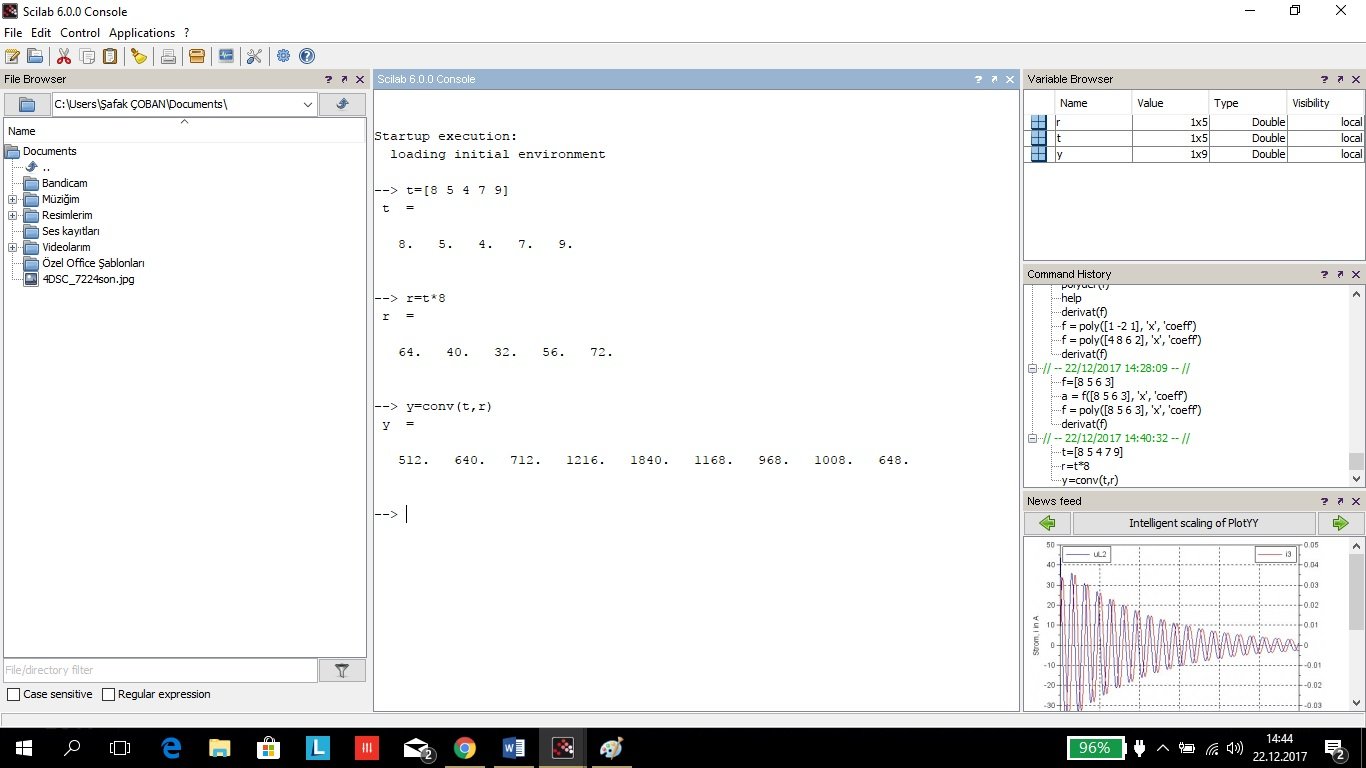
Task: Open Scilab demonstrations gear icon
Action: [x=284, y=56]
